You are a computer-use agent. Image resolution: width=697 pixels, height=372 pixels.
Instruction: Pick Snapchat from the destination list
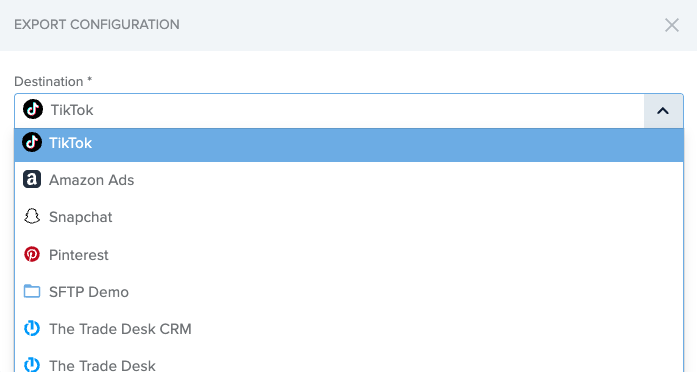click(349, 217)
